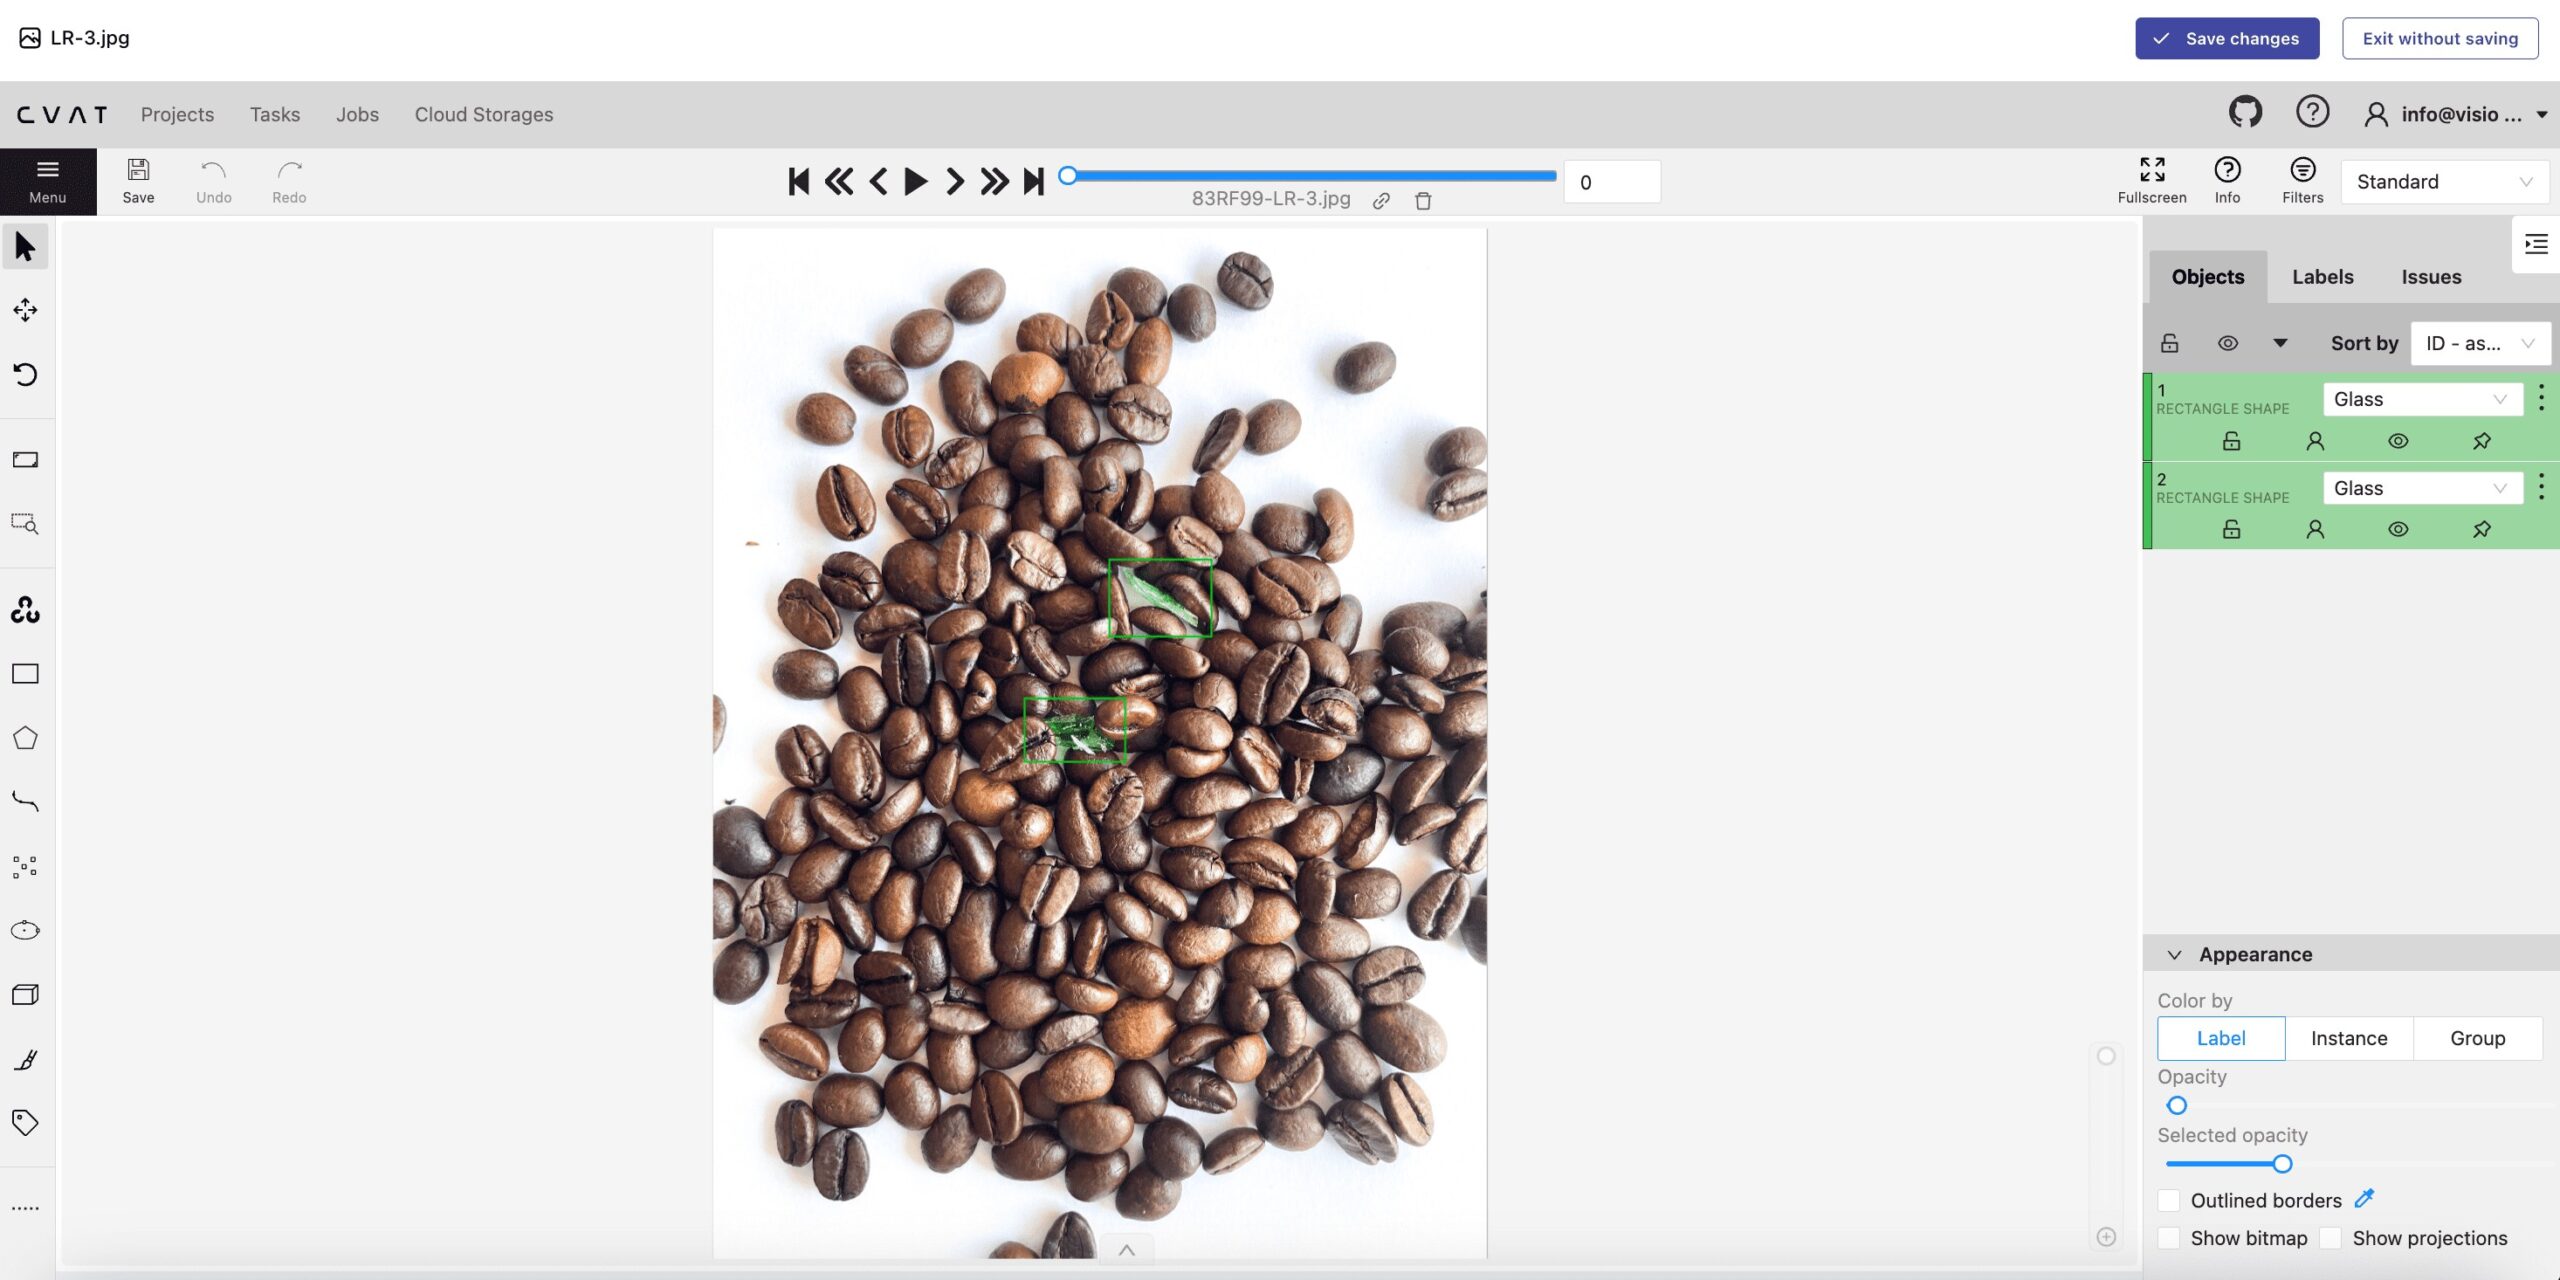The width and height of the screenshot is (2560, 1280).
Task: Click Exit without saving button
Action: tap(2441, 38)
